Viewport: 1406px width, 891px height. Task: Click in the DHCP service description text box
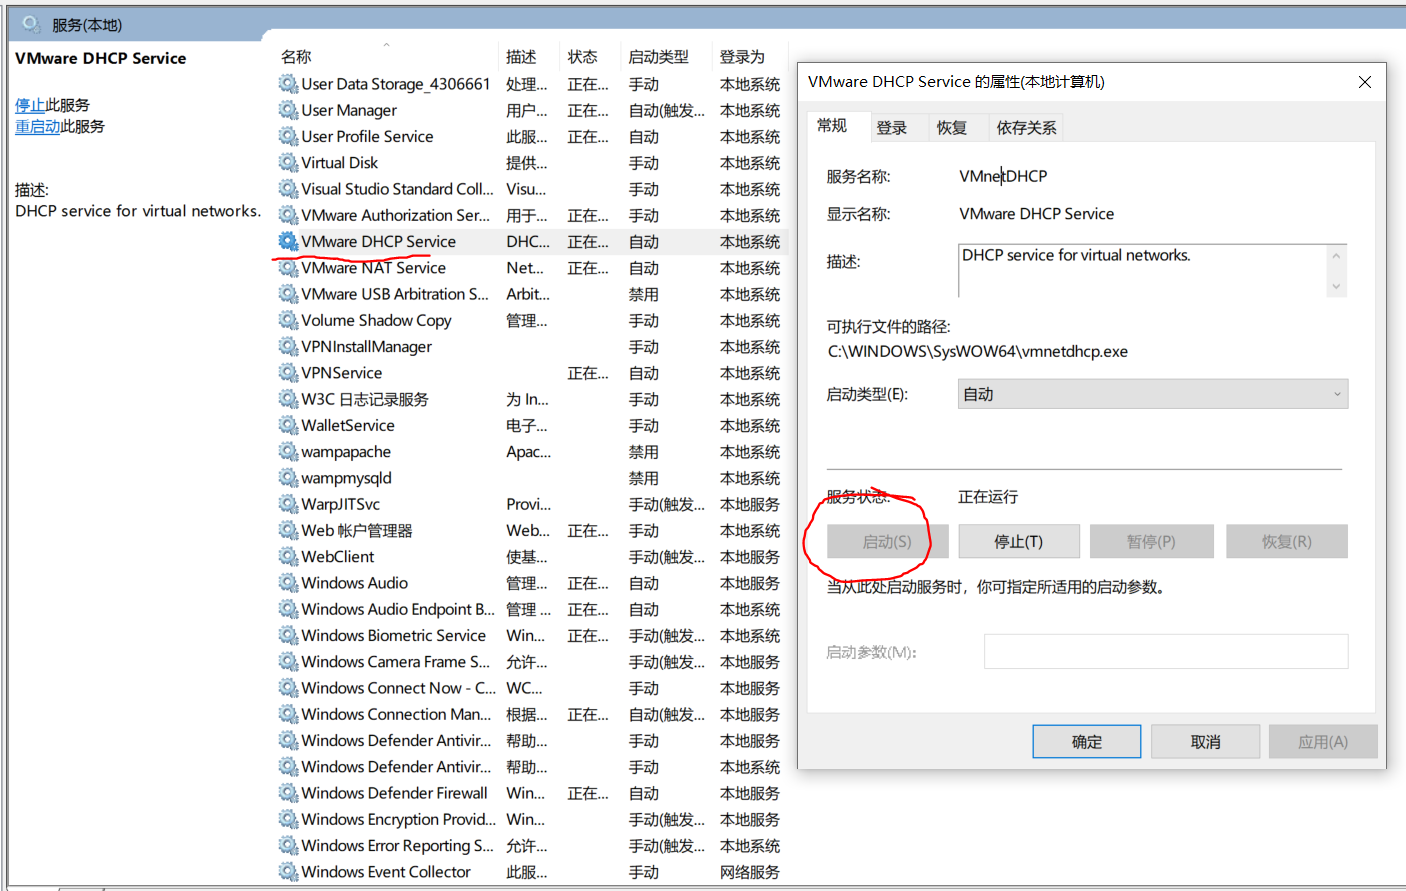click(x=1142, y=271)
